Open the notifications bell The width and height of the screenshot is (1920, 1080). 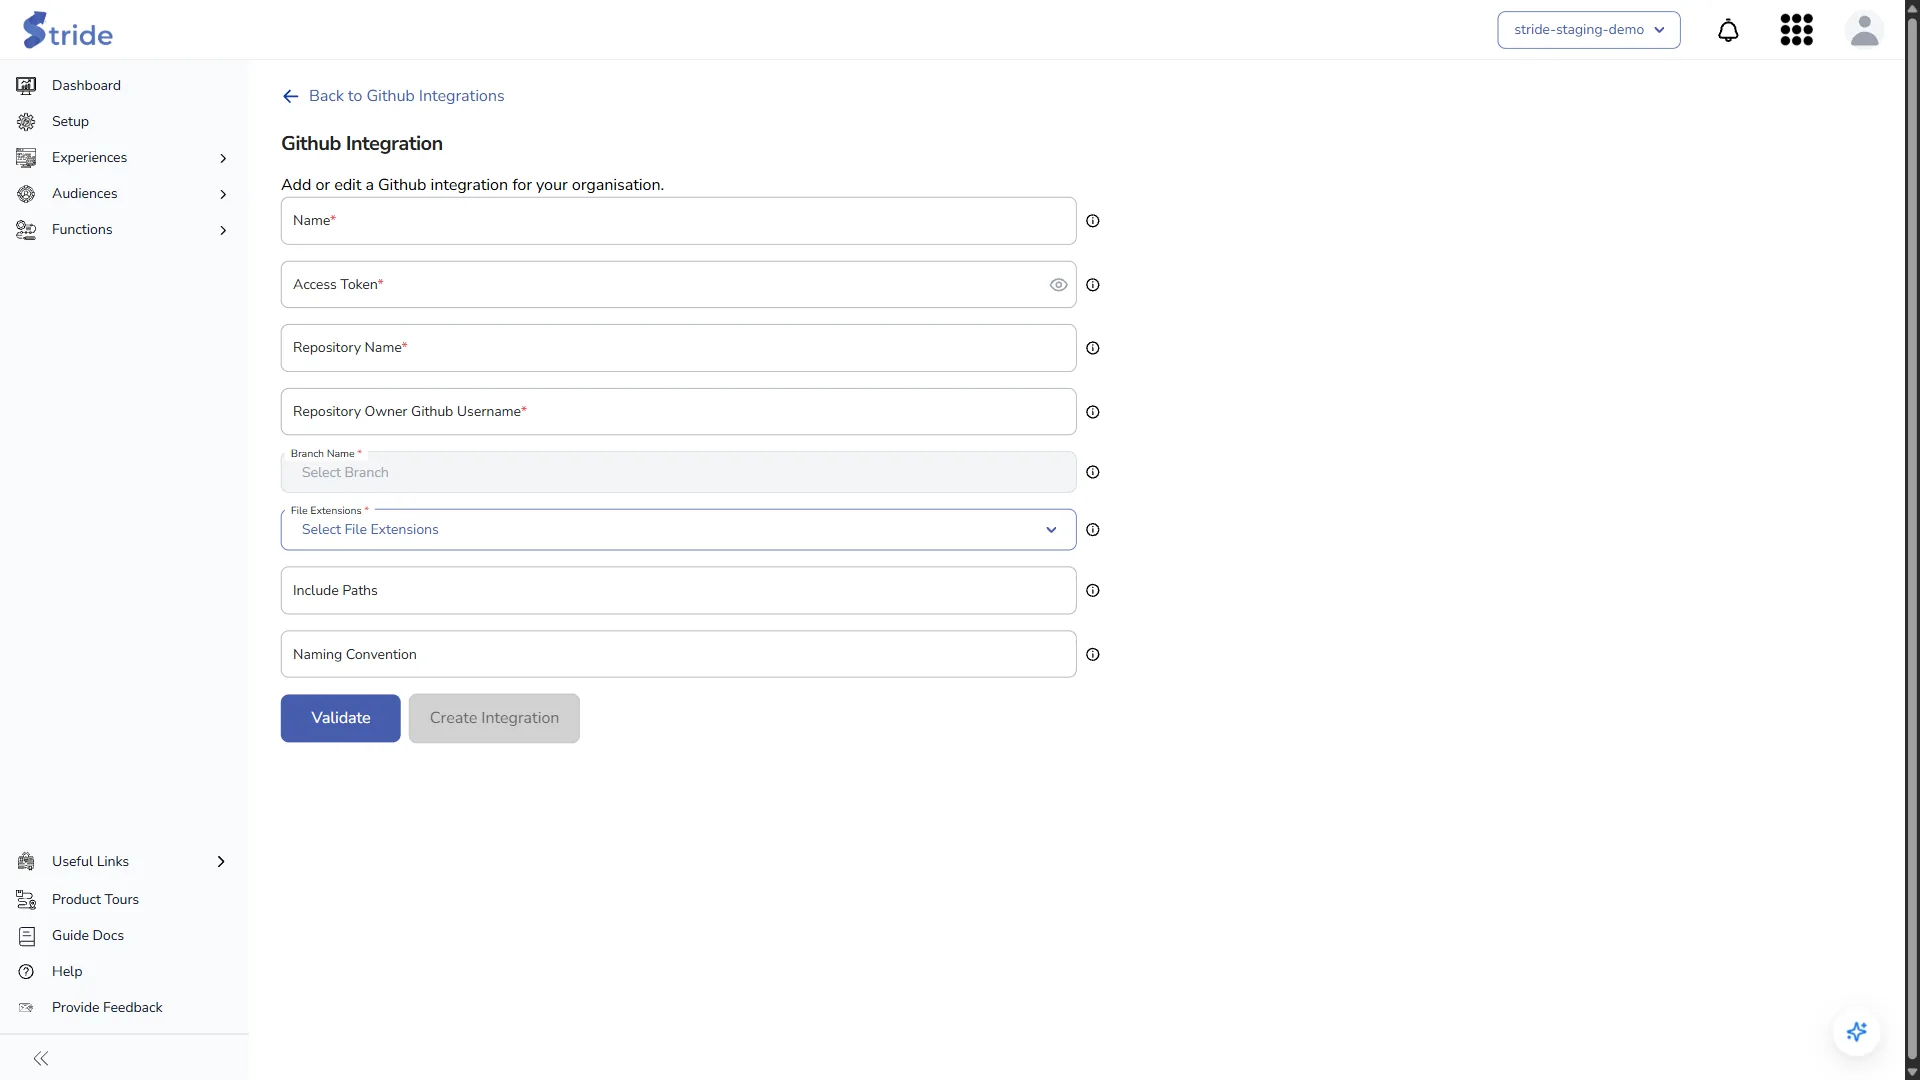click(x=1728, y=30)
